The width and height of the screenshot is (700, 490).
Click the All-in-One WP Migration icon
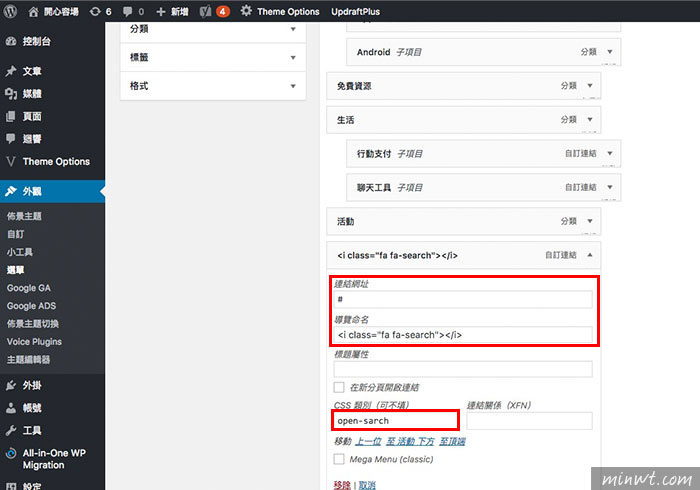11,453
